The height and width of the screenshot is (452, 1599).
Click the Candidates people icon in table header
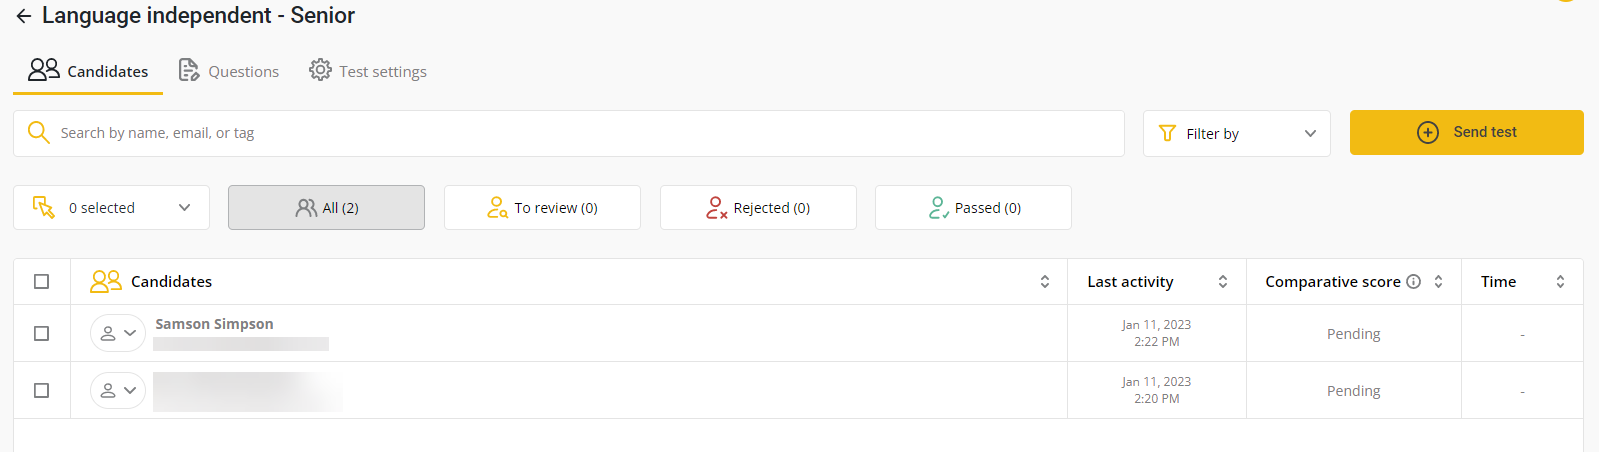(x=106, y=282)
